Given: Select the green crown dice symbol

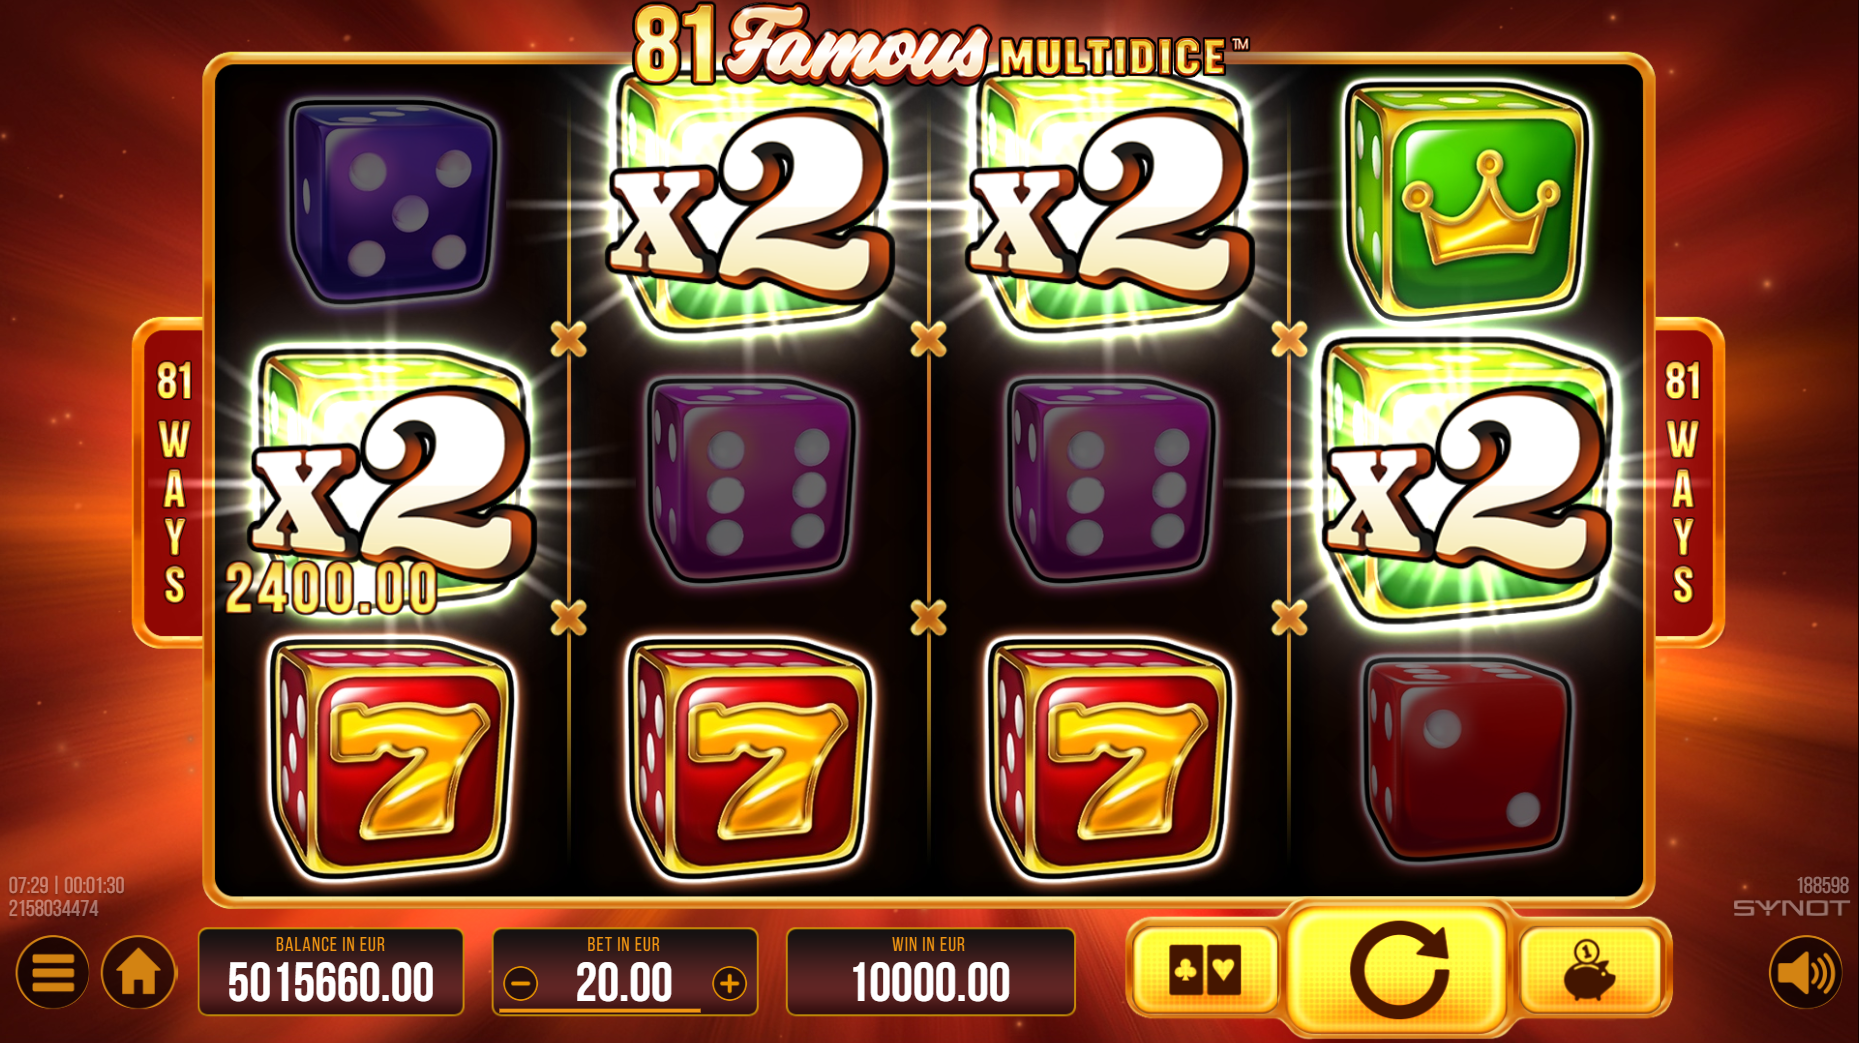Looking at the screenshot, I should [x=1465, y=198].
